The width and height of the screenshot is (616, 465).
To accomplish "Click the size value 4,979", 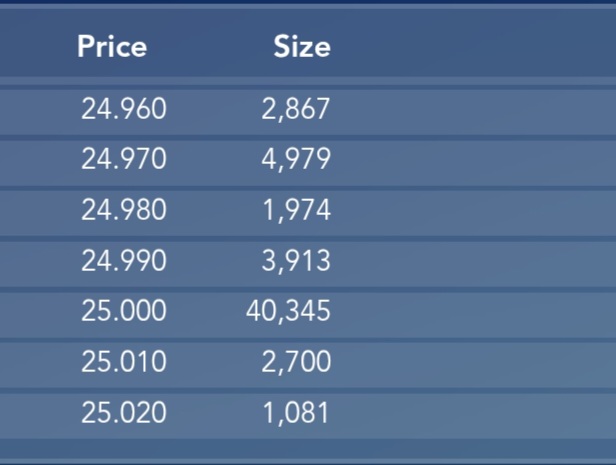I will (x=296, y=160).
